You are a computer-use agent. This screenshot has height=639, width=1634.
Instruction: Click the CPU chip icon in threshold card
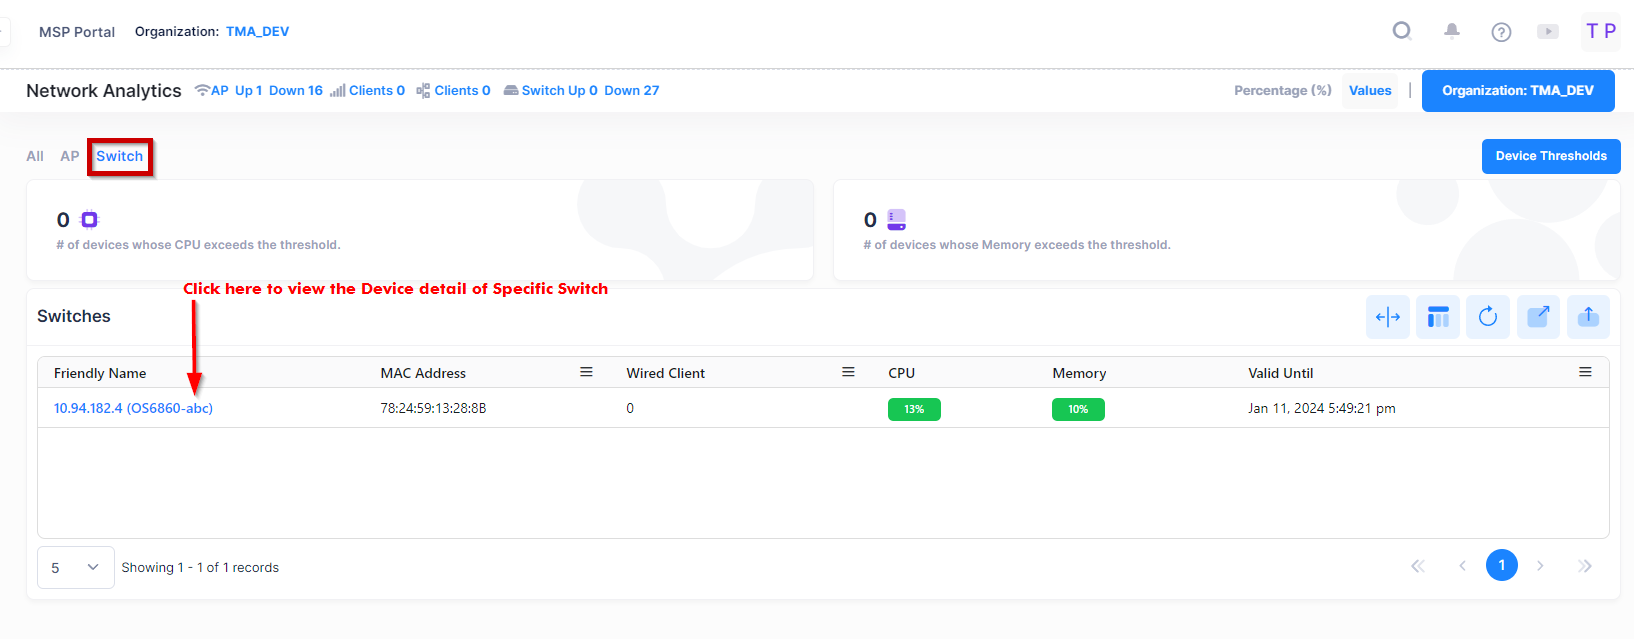(90, 220)
